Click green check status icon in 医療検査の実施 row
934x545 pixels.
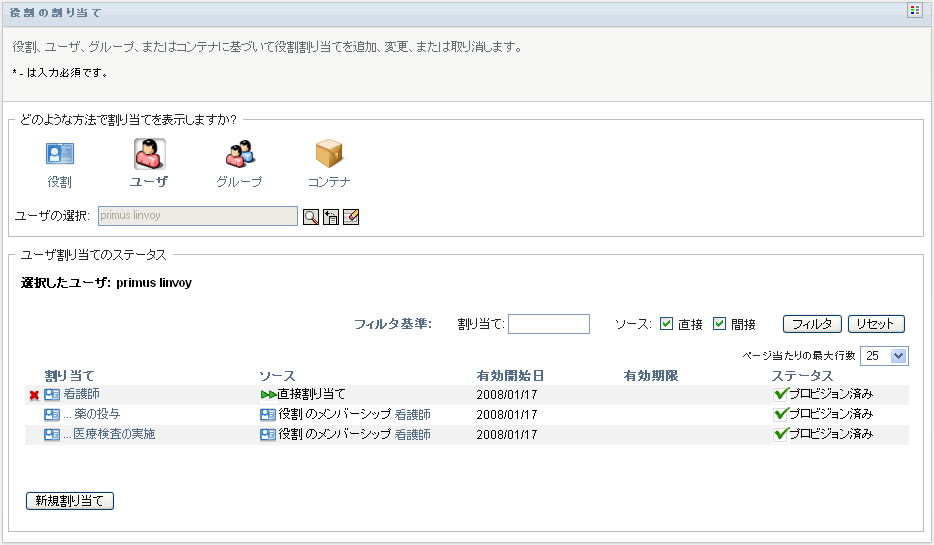point(780,434)
